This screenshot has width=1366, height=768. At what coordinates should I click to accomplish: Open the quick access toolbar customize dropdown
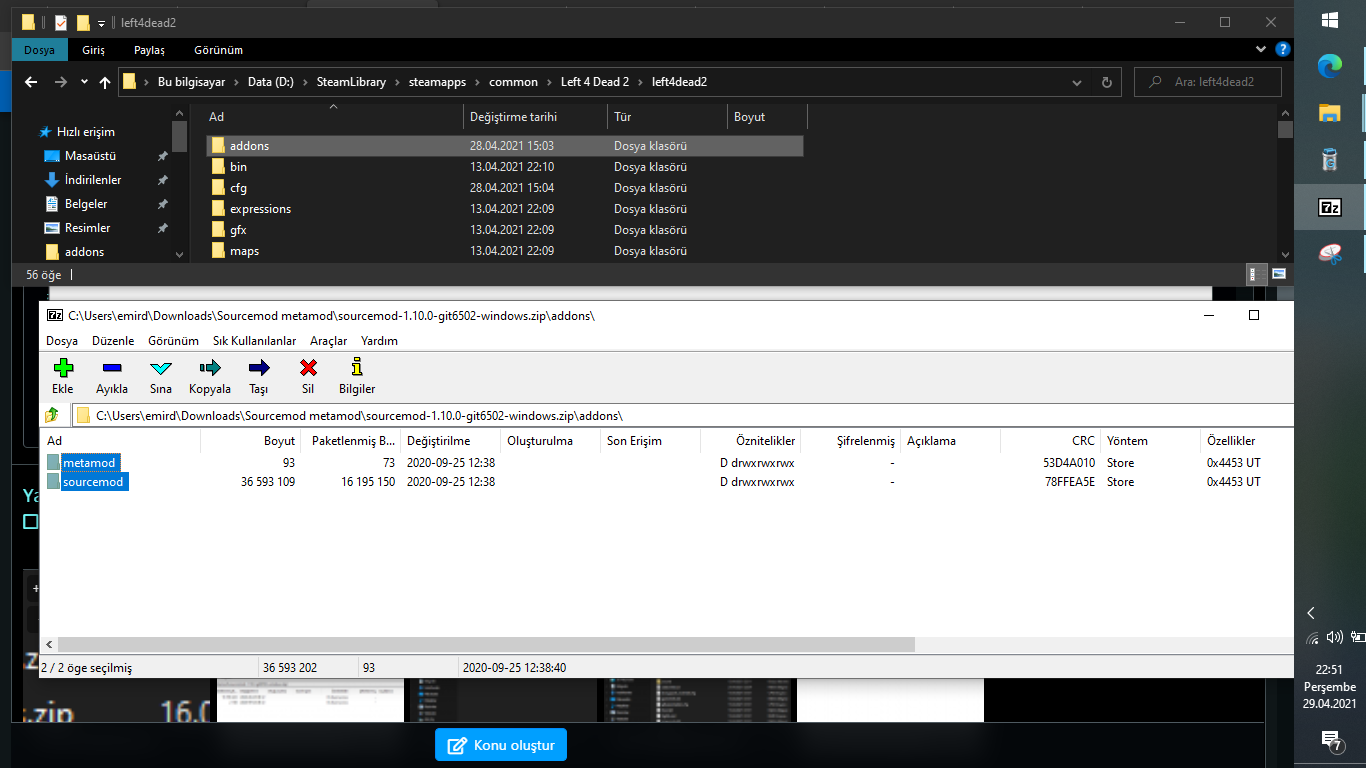click(x=102, y=23)
